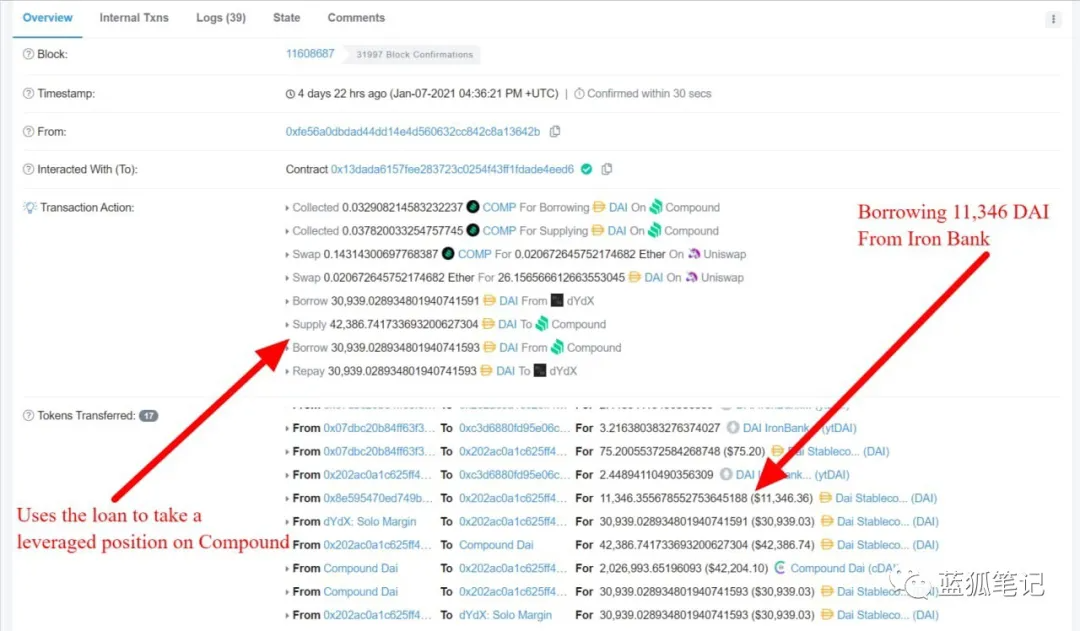Screen dimensions: 1080x631
Task: Expand the Supply 42,386 DAI action row
Action: [x=288, y=325]
